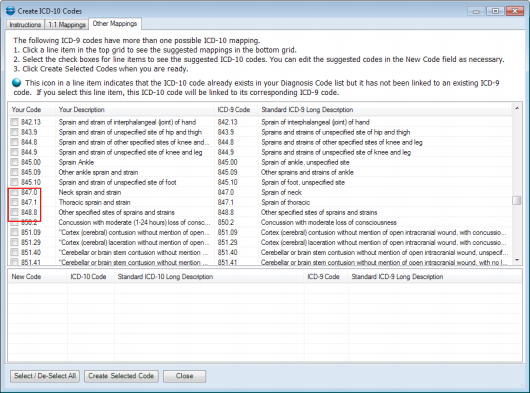Click 'Other specified sites of sprains and strains' description
The width and height of the screenshot is (530, 393).
pos(116,212)
